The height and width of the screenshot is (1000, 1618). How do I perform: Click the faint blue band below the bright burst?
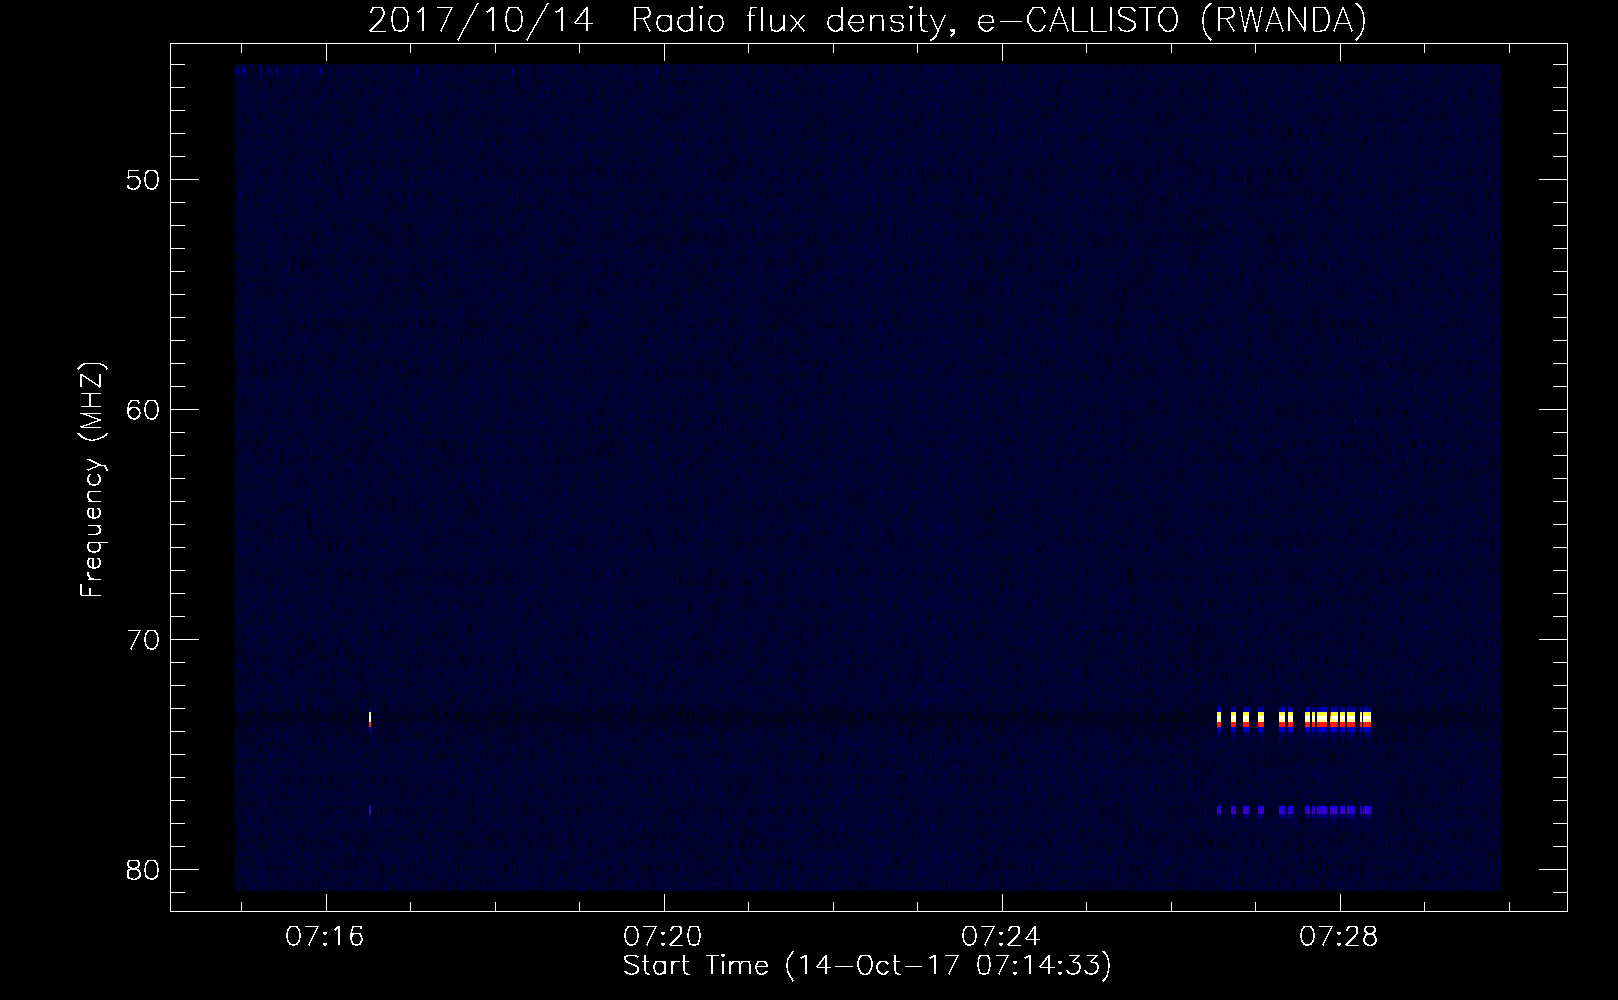tap(1294, 810)
